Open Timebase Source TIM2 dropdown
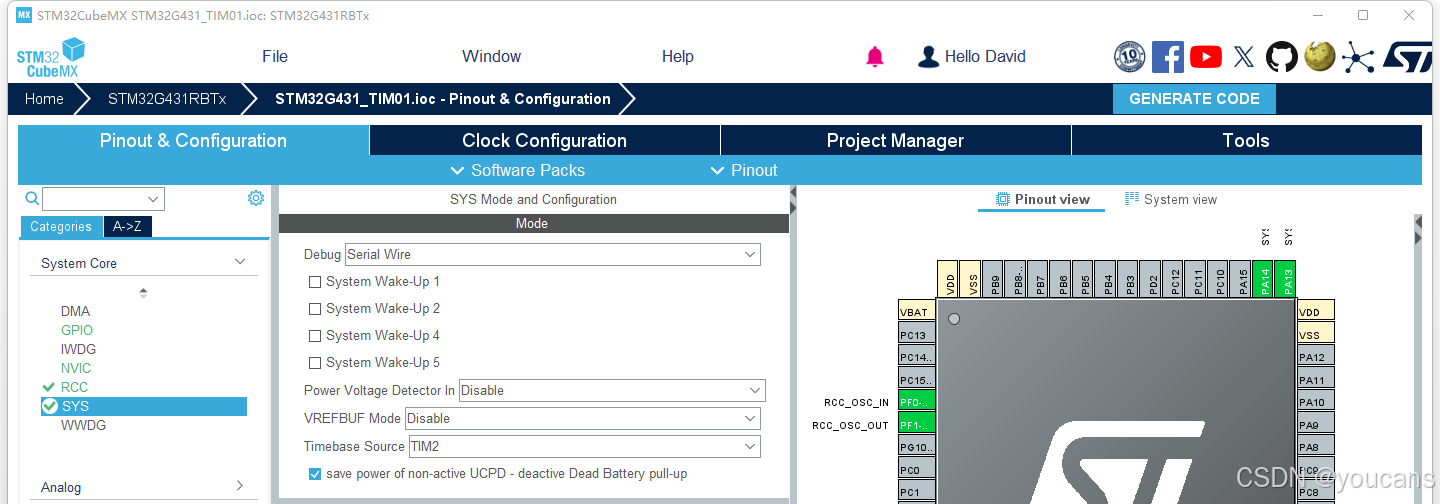Viewport: 1440px width, 504px height. click(x=584, y=446)
